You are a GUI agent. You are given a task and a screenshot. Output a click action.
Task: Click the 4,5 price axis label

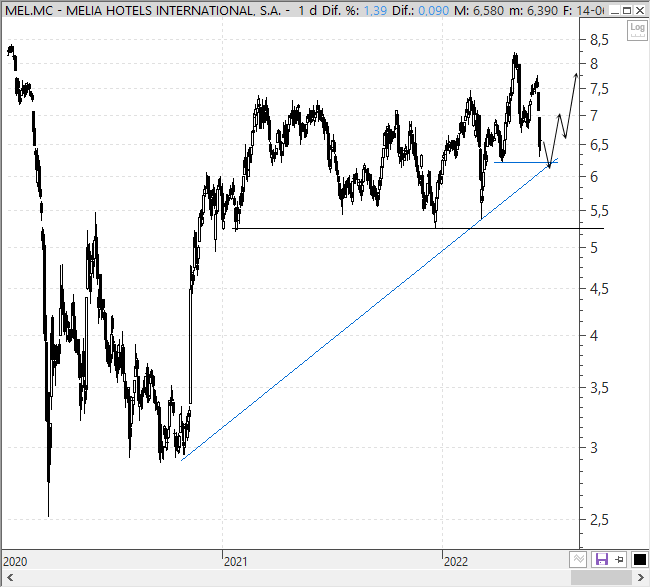599,289
